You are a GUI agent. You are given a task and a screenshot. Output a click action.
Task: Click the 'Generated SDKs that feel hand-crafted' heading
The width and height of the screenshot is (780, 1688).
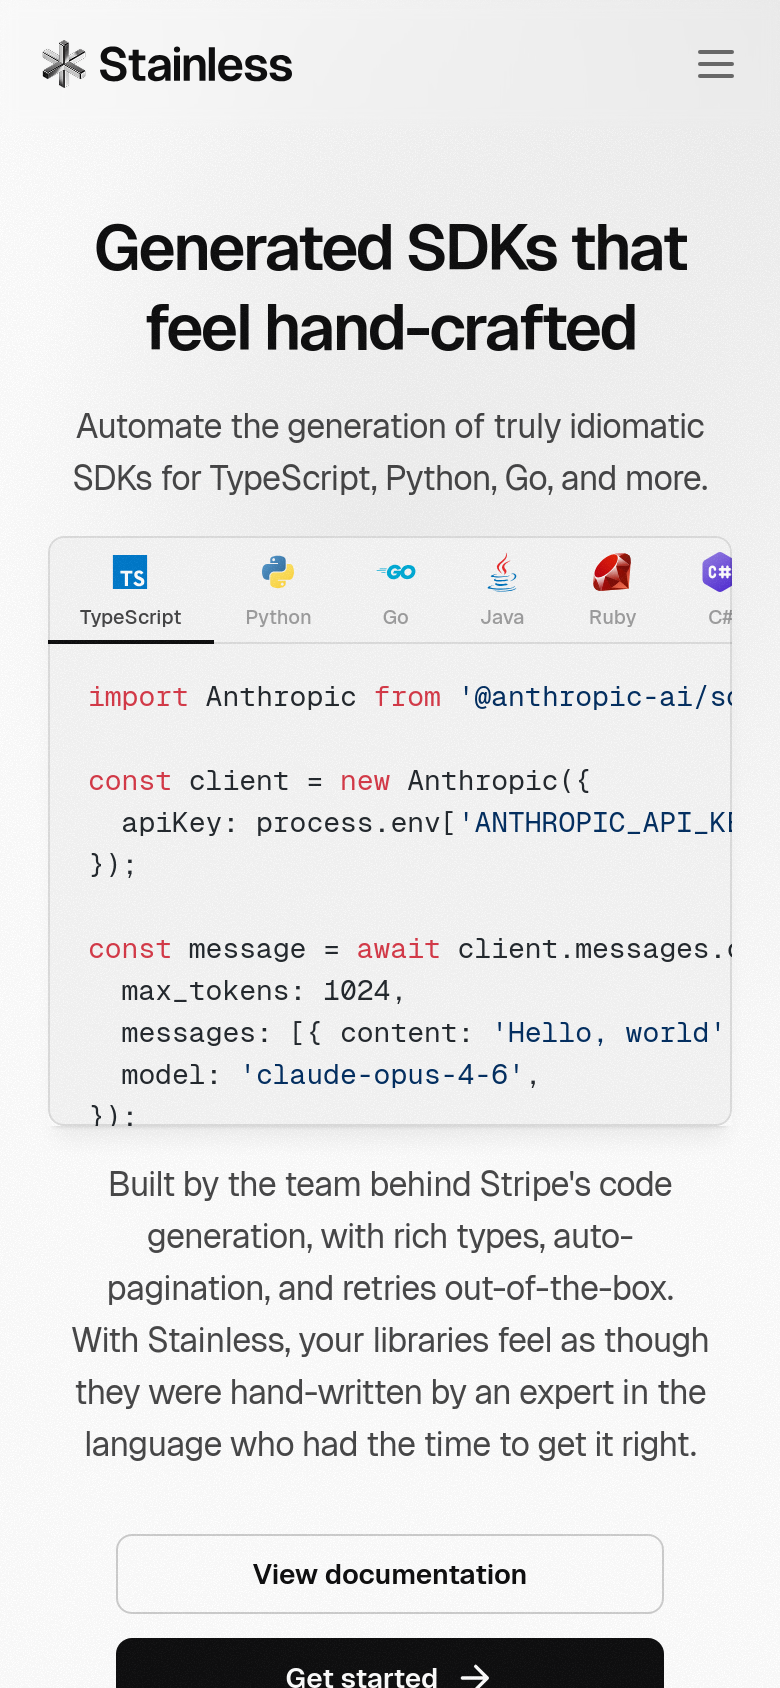point(390,288)
